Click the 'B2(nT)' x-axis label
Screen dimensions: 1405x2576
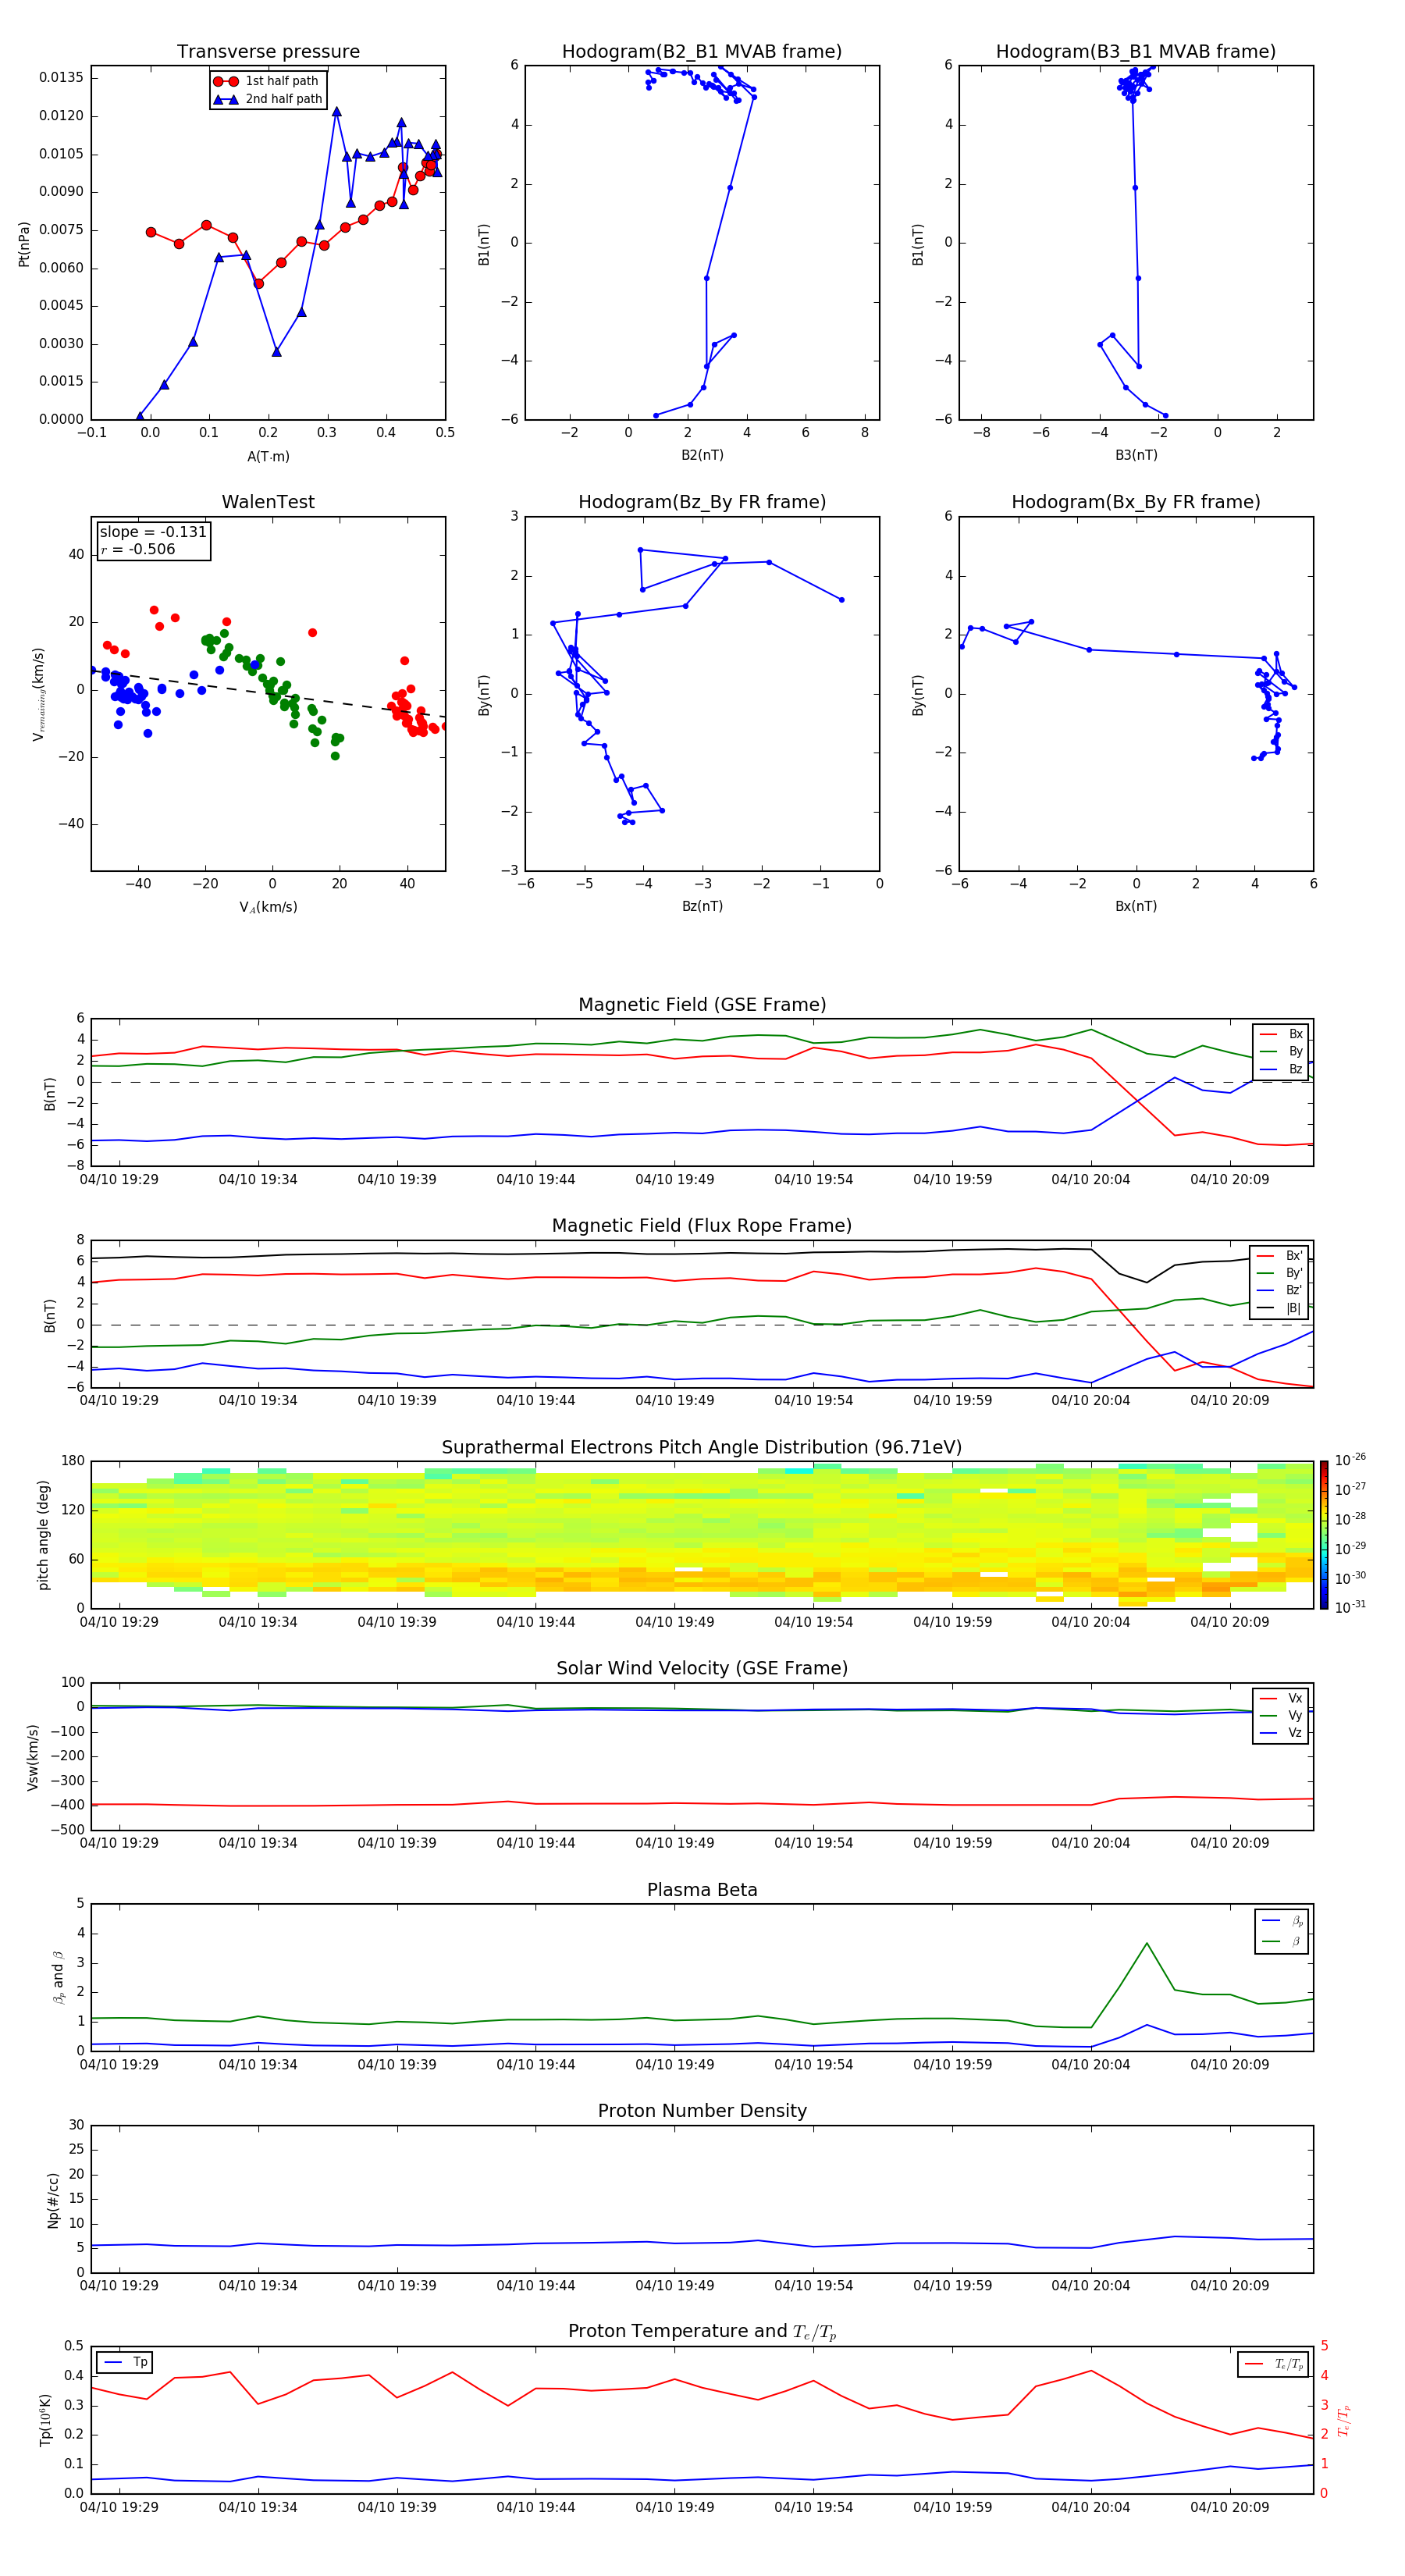coord(702,455)
